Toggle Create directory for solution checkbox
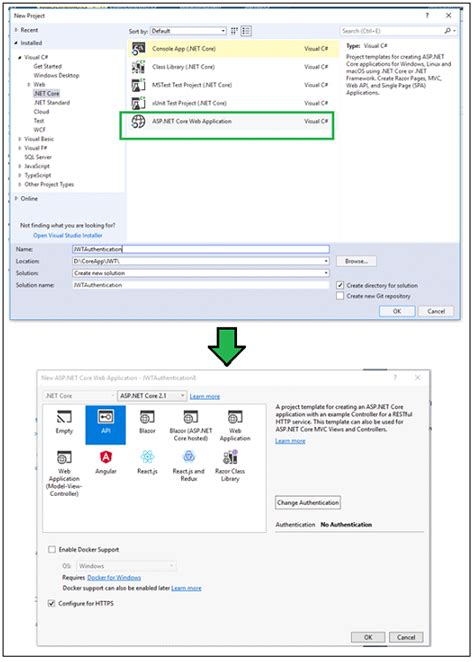This screenshot has width=474, height=662. point(340,285)
